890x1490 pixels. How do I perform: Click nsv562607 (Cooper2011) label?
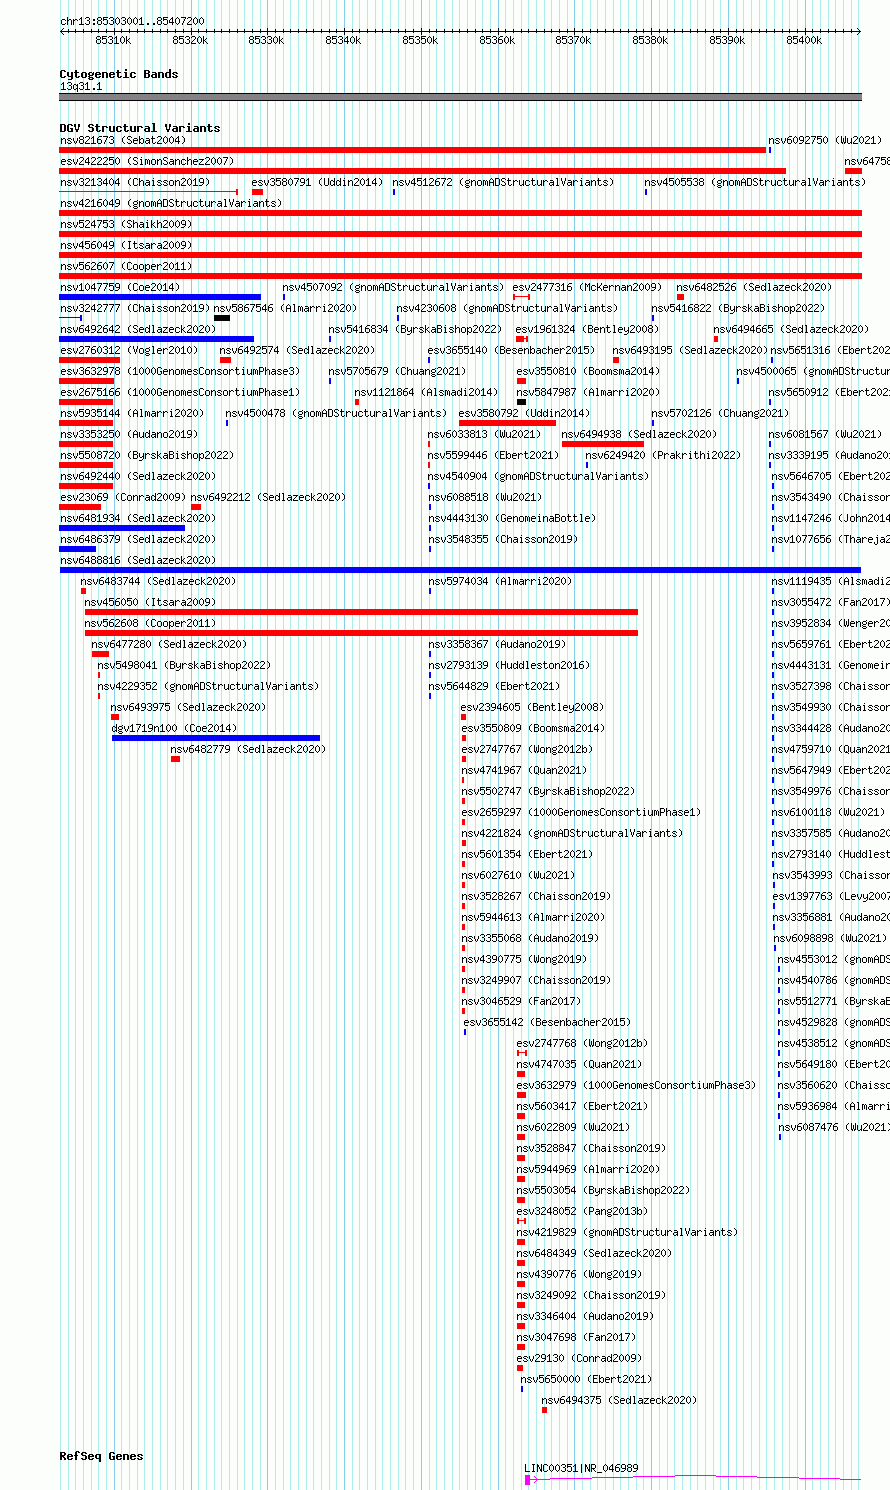click(126, 266)
